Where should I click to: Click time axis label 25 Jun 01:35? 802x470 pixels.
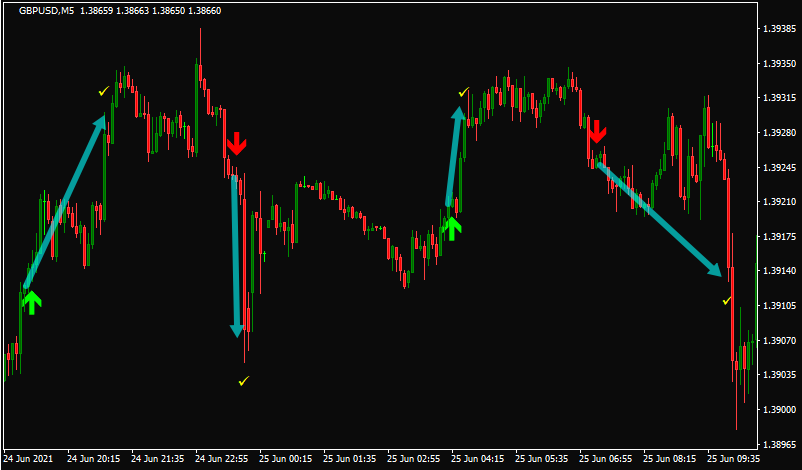349,459
